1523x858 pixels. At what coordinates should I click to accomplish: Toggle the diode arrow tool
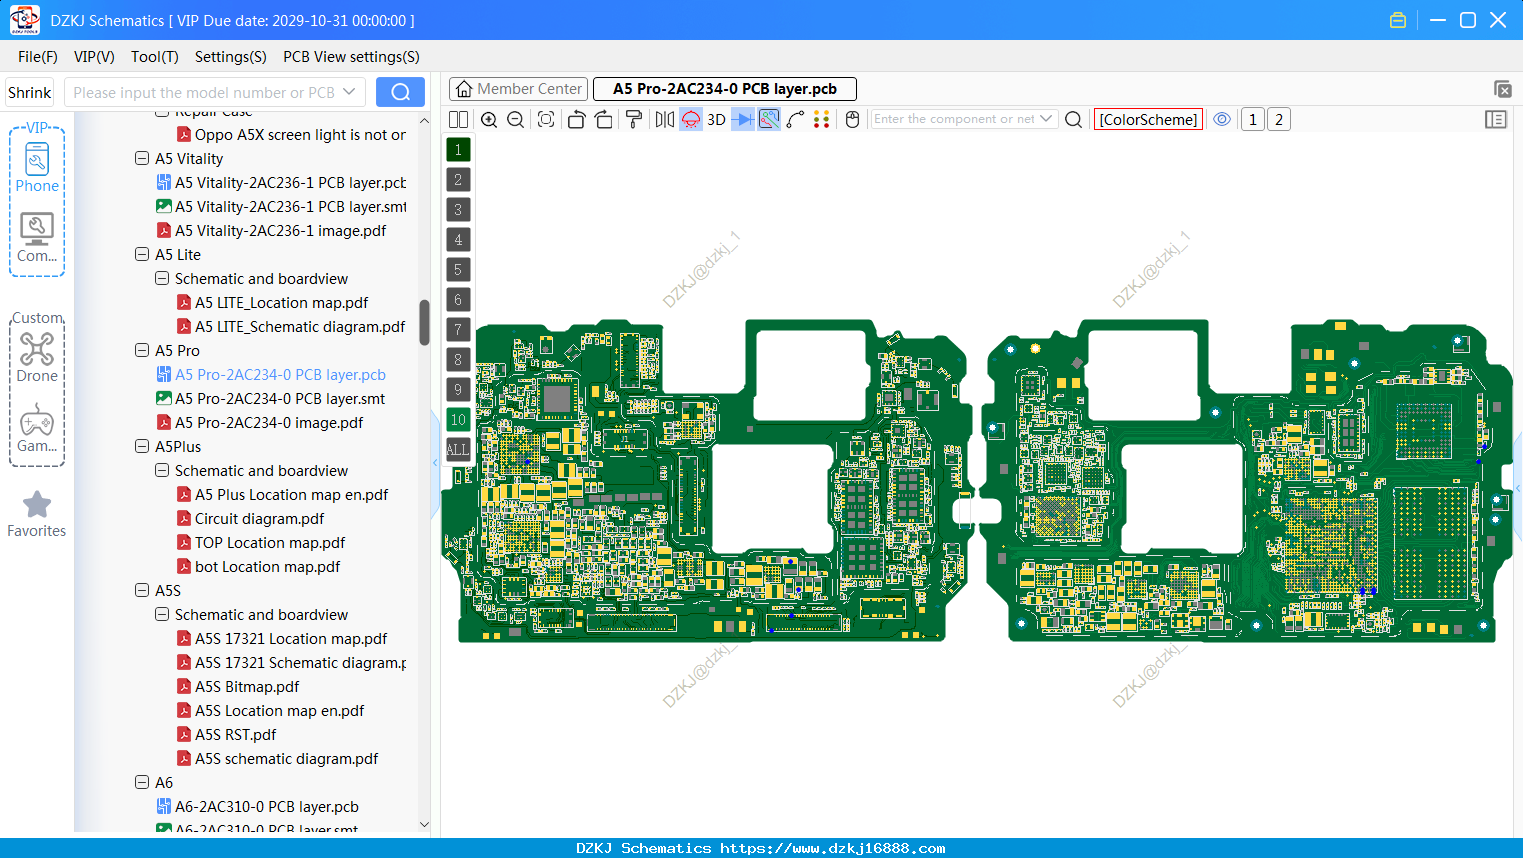pos(743,120)
